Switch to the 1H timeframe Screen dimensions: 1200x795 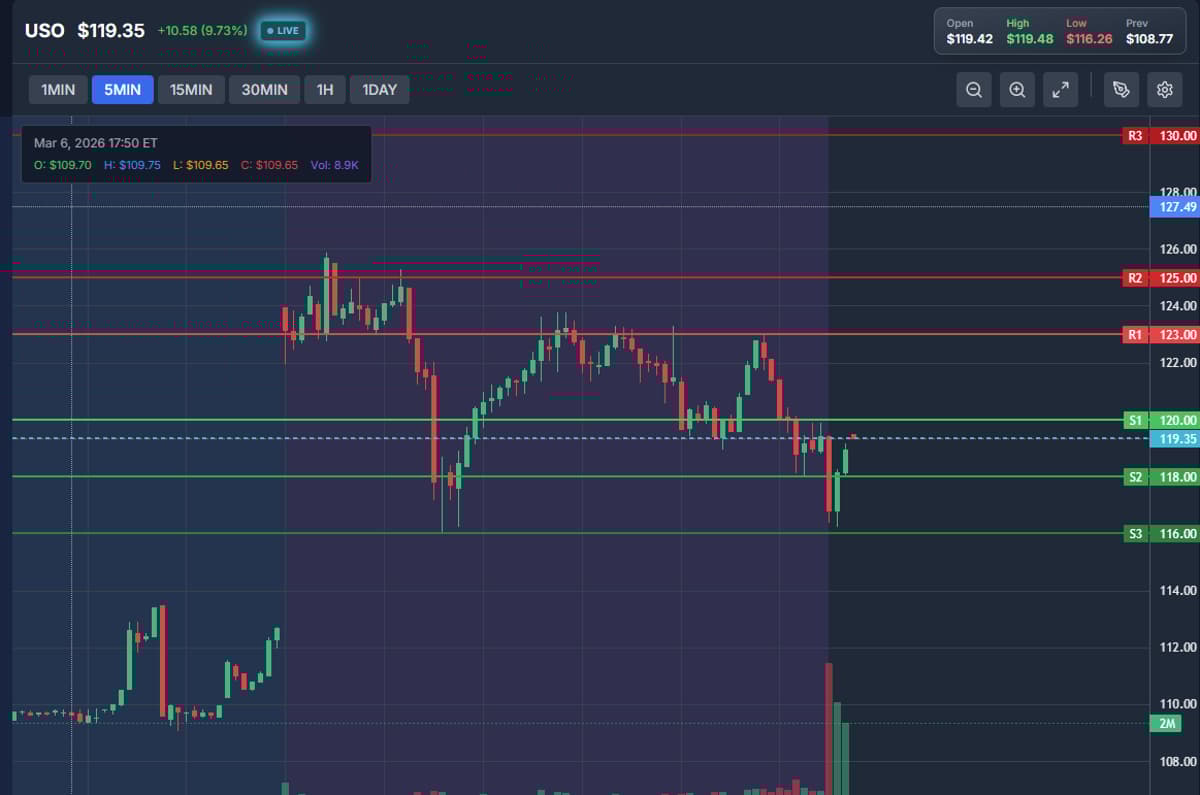point(324,89)
